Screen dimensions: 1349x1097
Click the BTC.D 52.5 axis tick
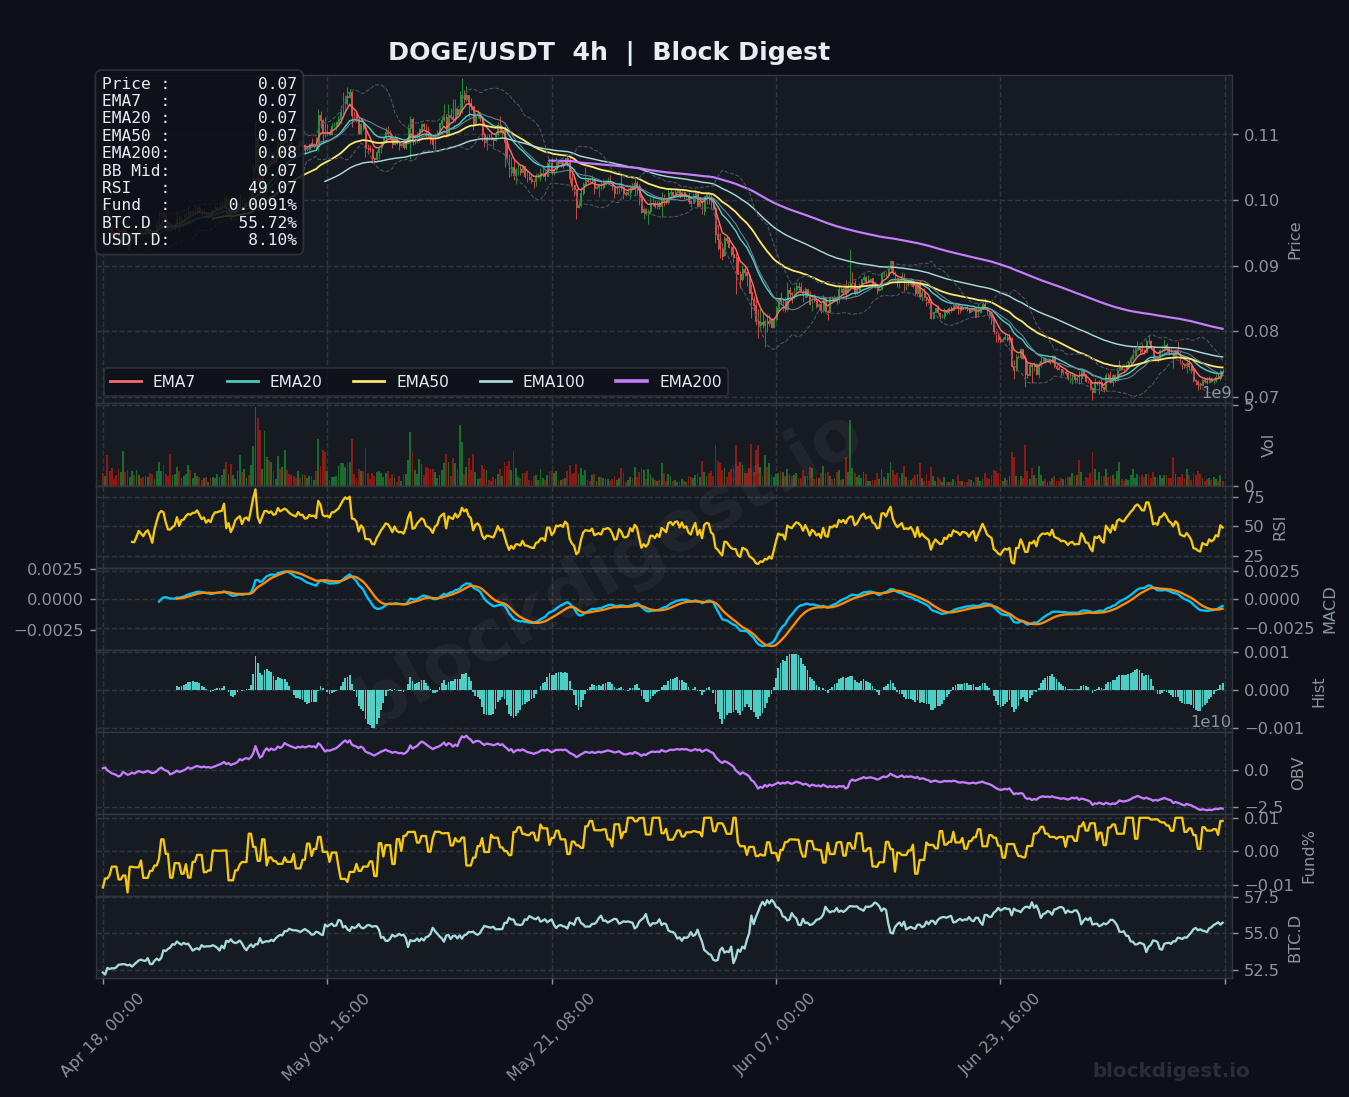tap(1260, 971)
